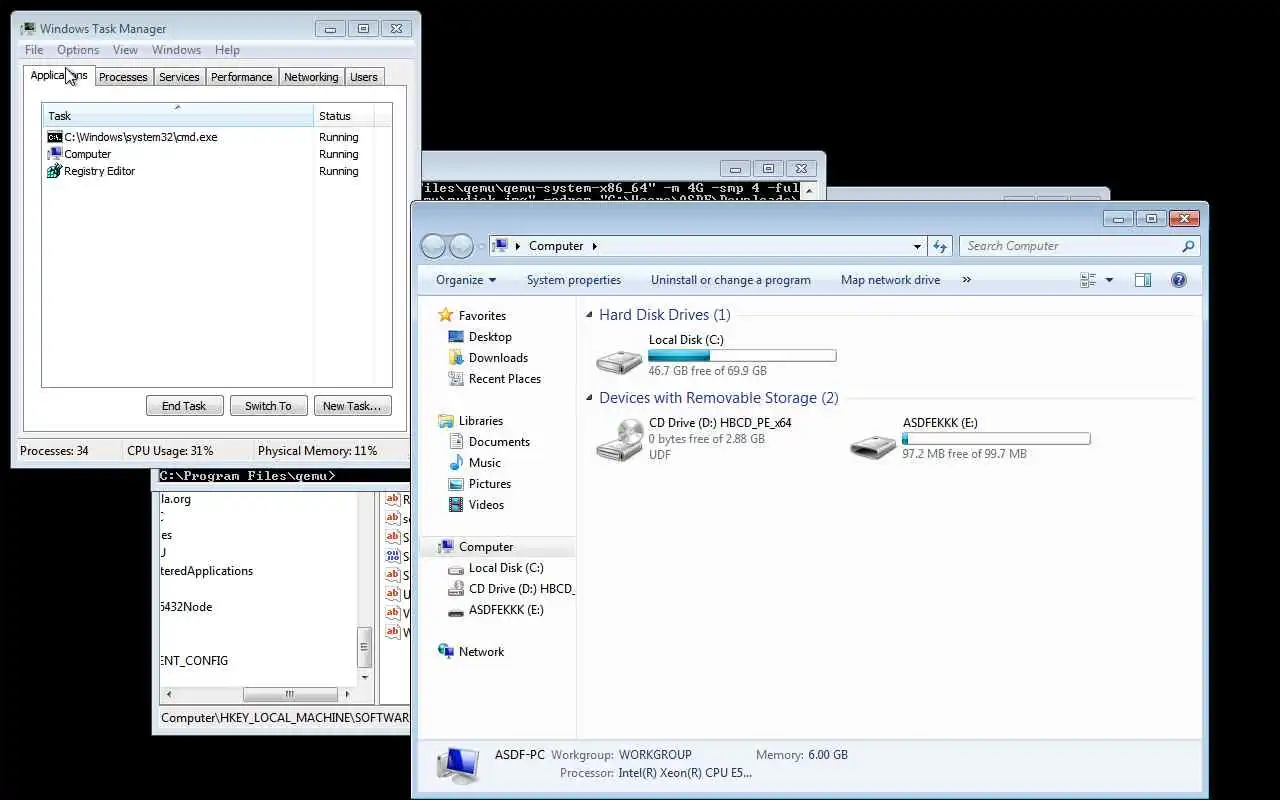This screenshot has width=1280, height=800.
Task: Click the search magnifier icon in Explorer
Action: (1188, 246)
